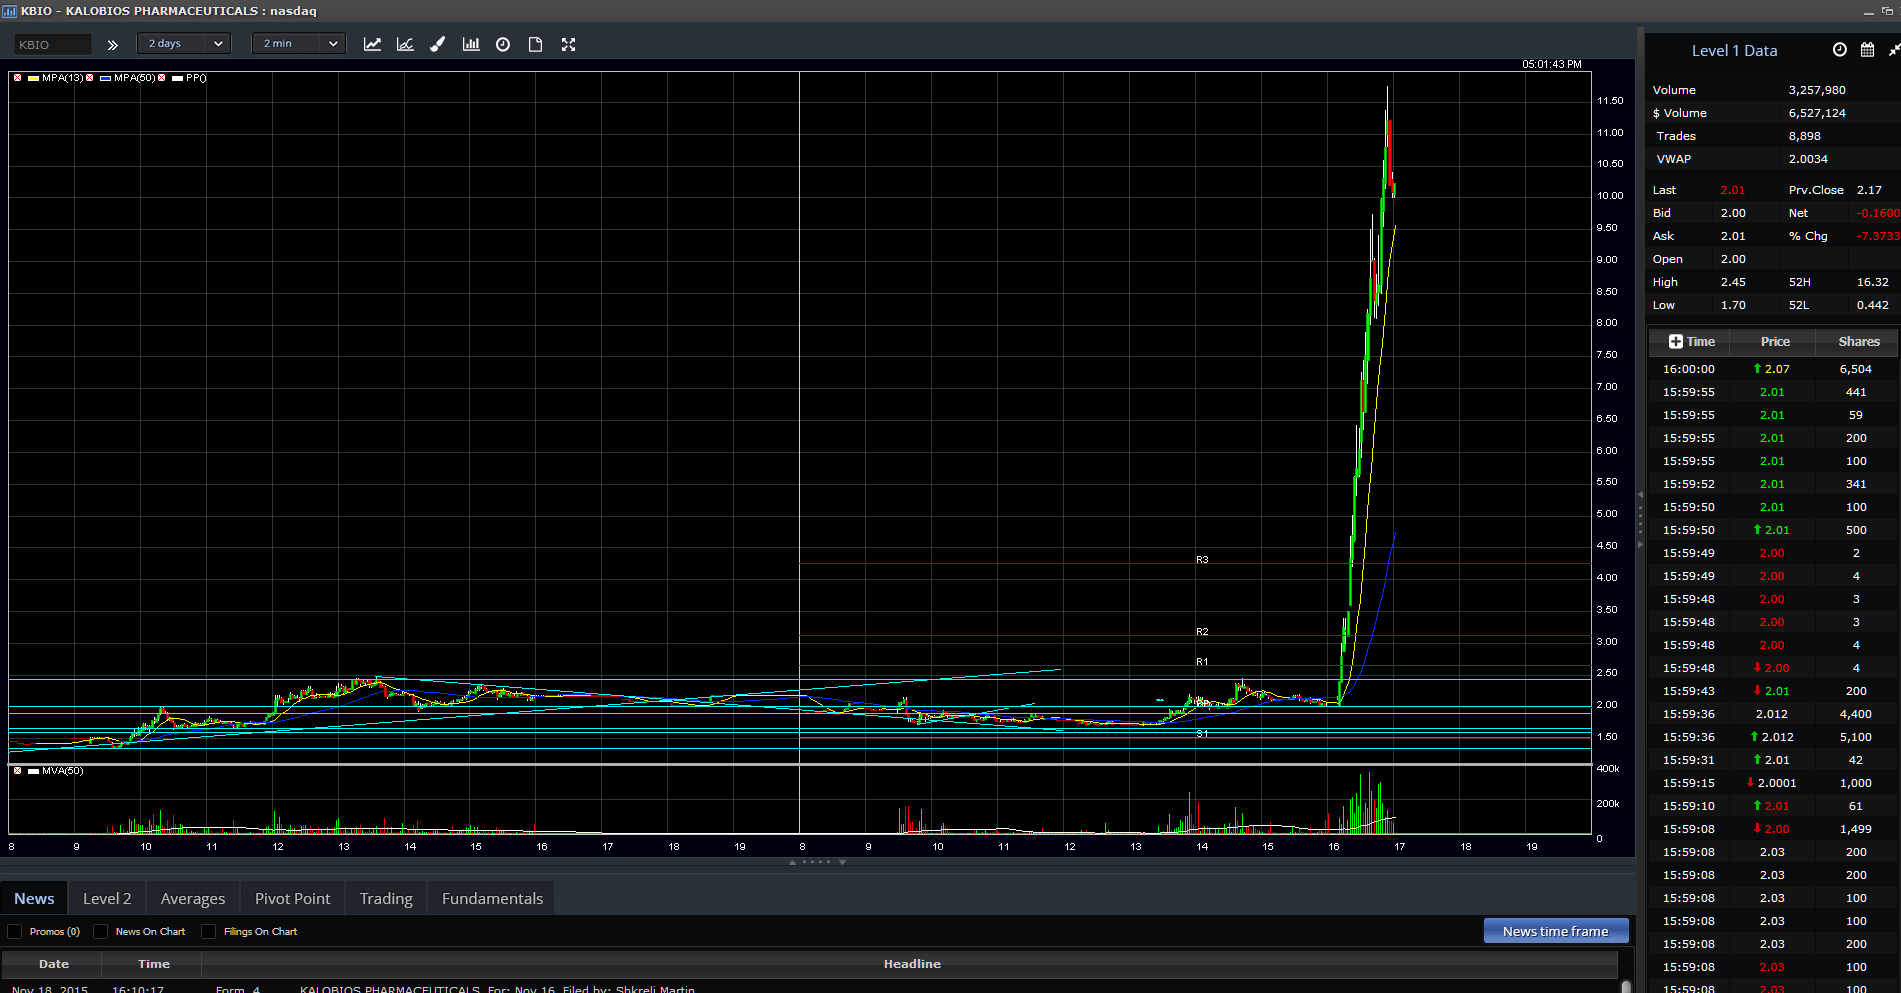Expand chart to fullscreen
1901x993 pixels.
click(x=568, y=44)
